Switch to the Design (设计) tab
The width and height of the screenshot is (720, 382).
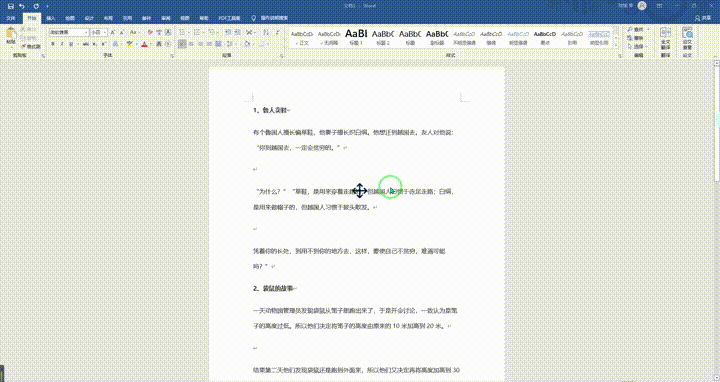[89, 18]
